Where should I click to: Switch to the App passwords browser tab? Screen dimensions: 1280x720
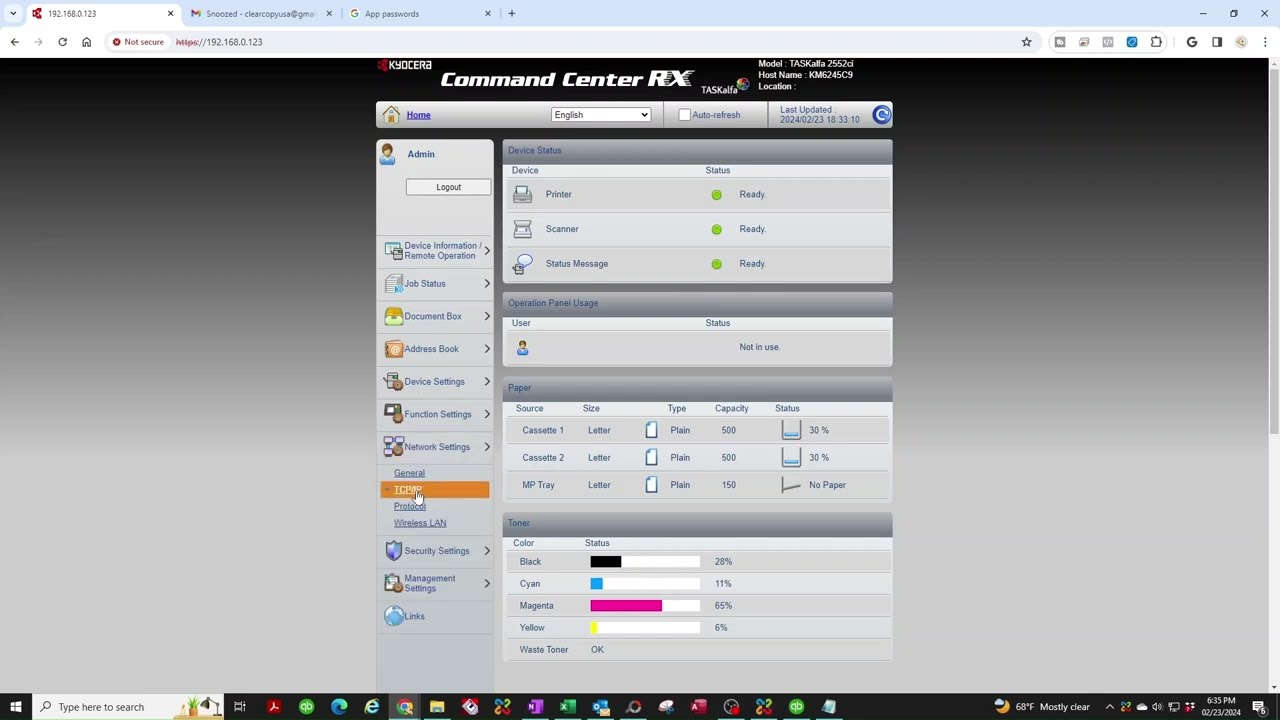pyautogui.click(x=420, y=14)
